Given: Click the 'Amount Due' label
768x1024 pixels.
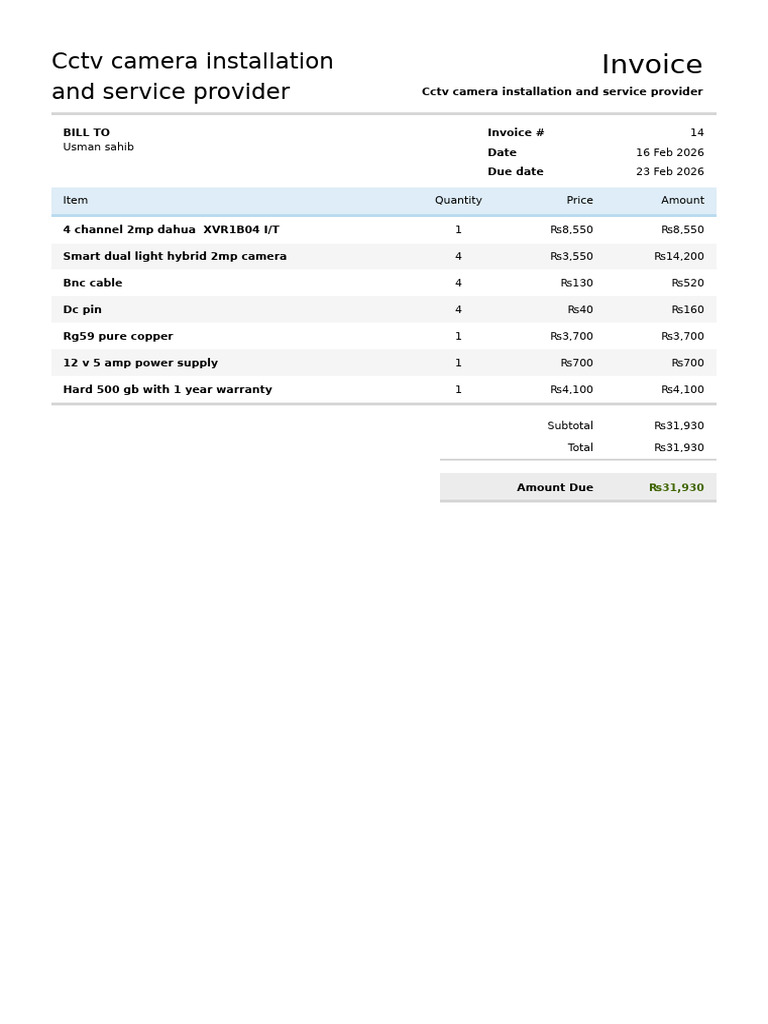Looking at the screenshot, I should tap(555, 487).
